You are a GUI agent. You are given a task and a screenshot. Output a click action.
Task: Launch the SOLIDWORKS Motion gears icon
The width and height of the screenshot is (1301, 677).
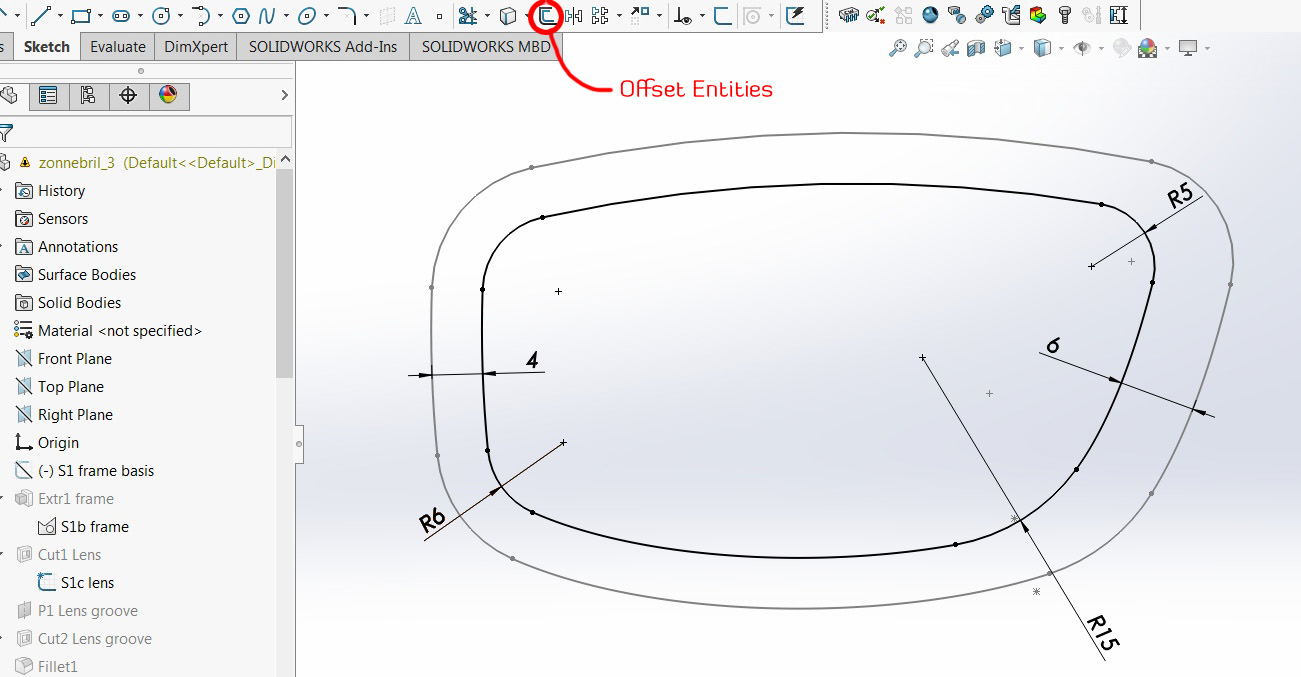[x=985, y=15]
